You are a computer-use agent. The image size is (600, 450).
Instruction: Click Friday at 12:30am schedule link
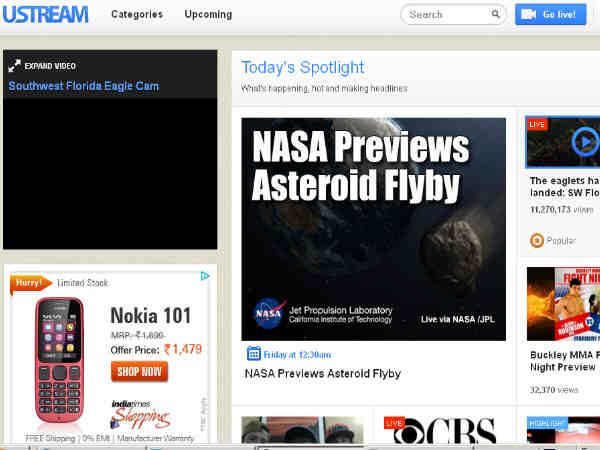297,355
